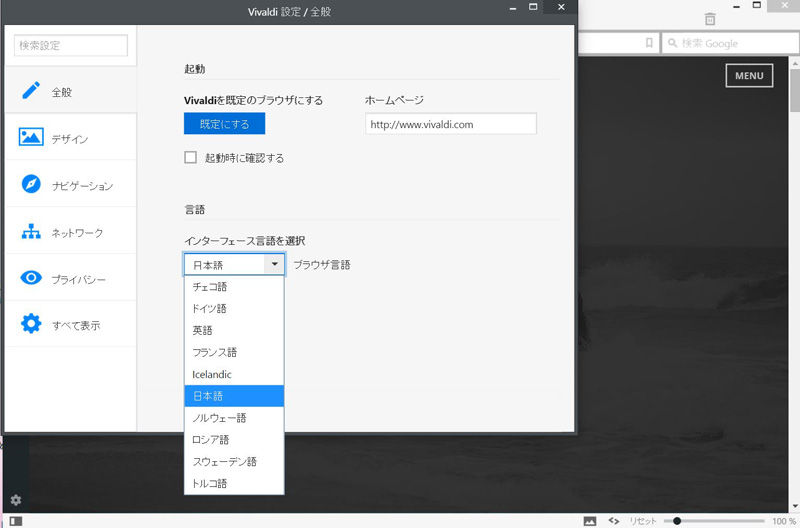Click the 検索 Google search field
800x528 pixels.
point(731,43)
